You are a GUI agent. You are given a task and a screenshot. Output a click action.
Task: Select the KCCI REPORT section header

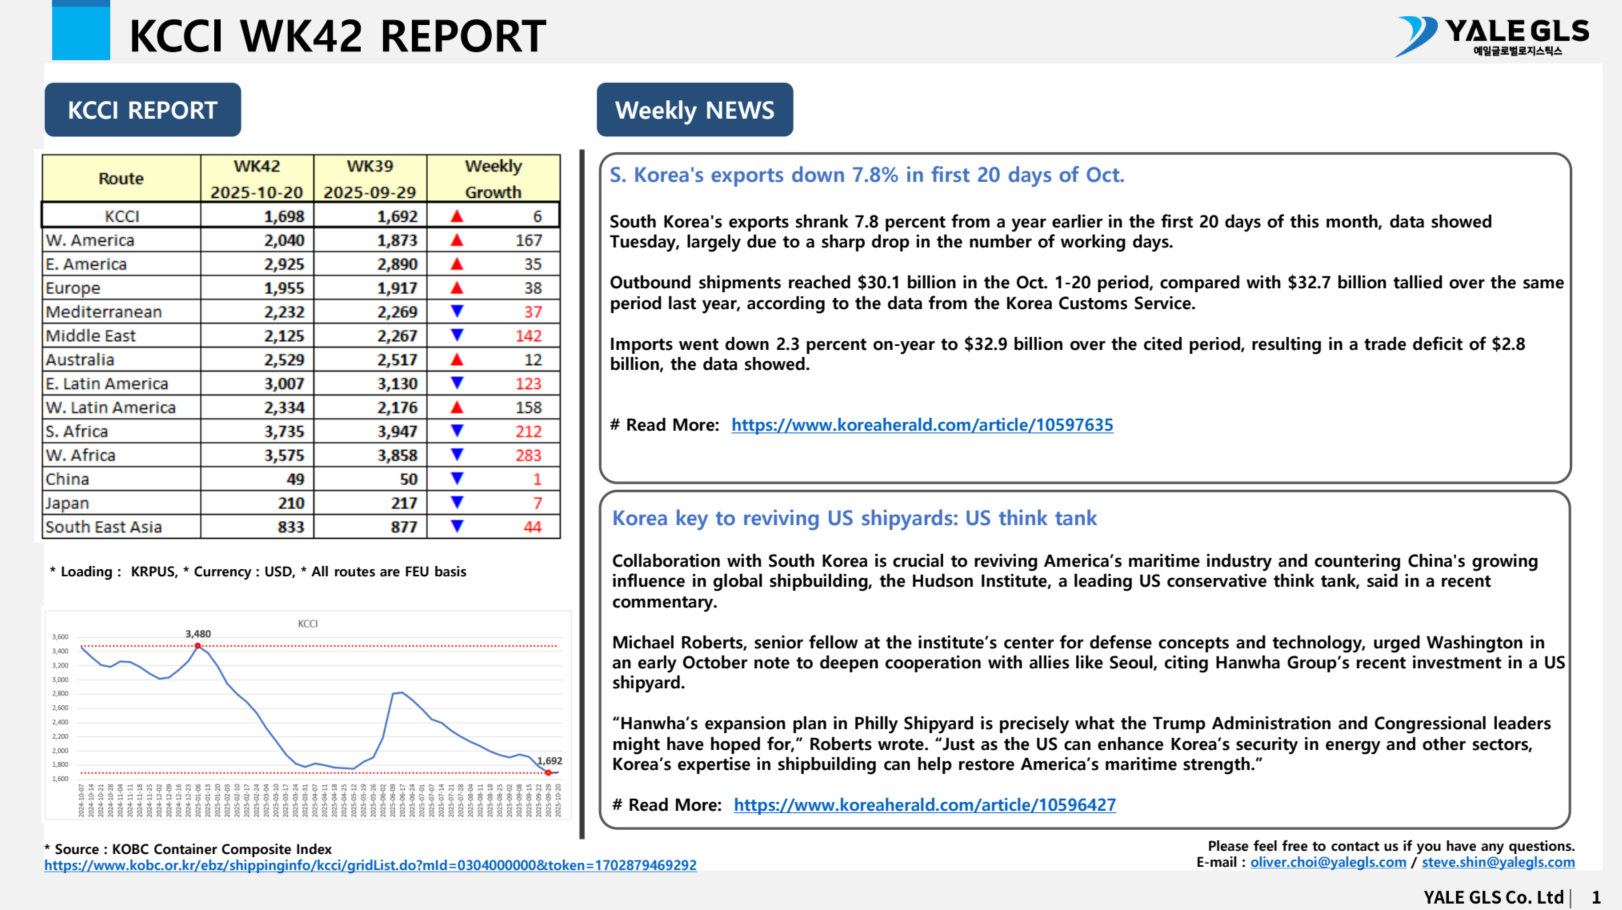click(x=142, y=110)
